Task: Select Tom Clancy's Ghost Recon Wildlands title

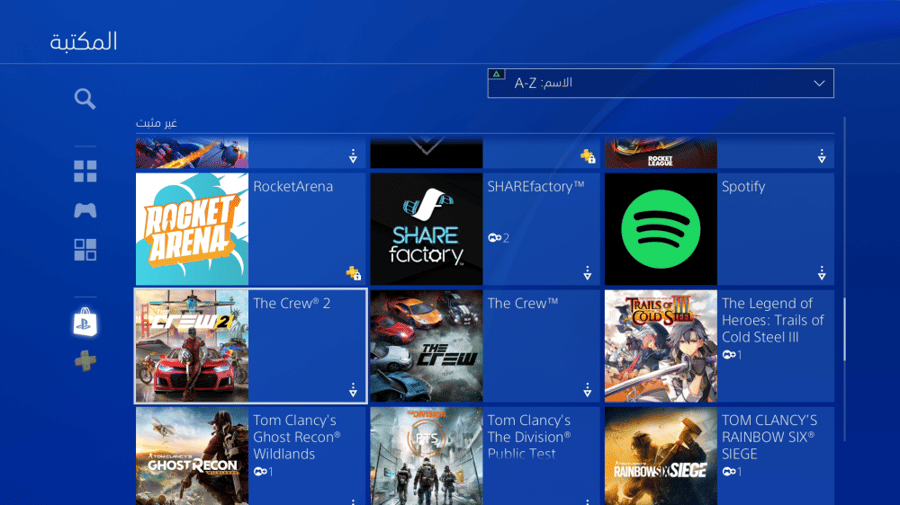Action: (x=297, y=437)
